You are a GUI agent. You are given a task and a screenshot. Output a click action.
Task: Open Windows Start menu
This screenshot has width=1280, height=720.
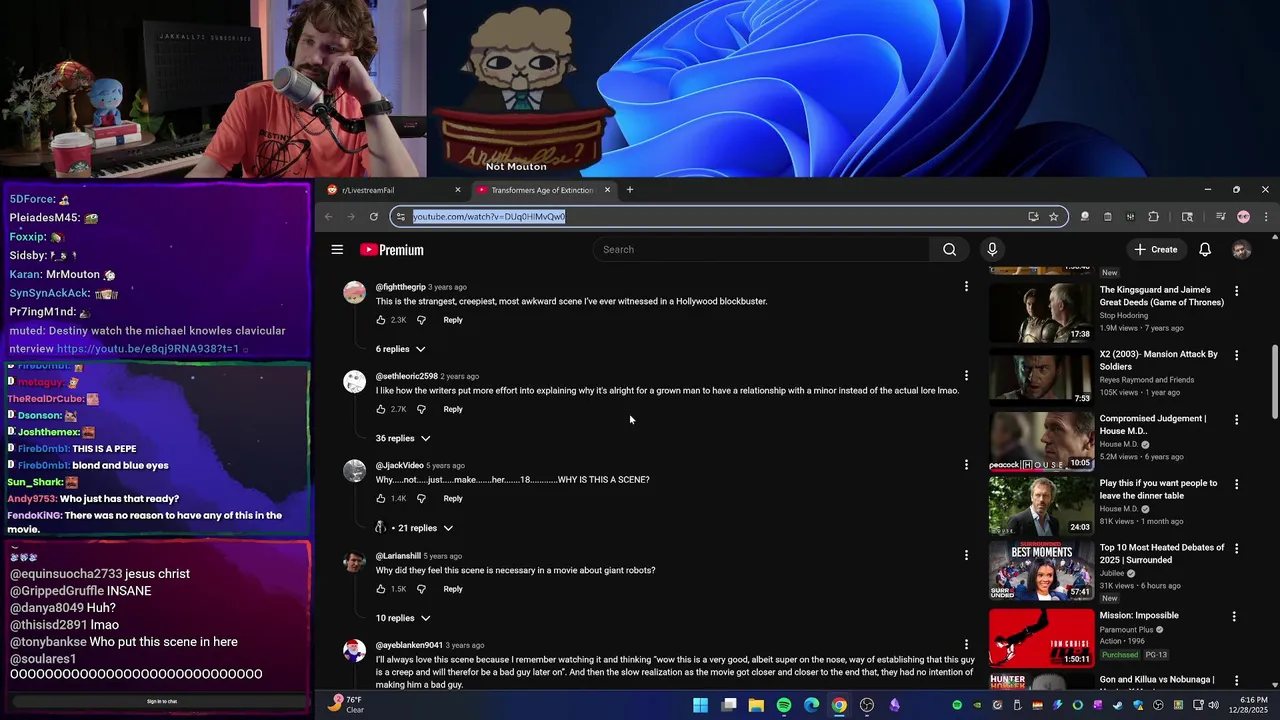click(x=701, y=705)
